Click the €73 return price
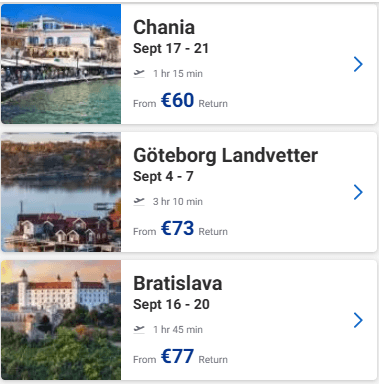 tap(177, 228)
